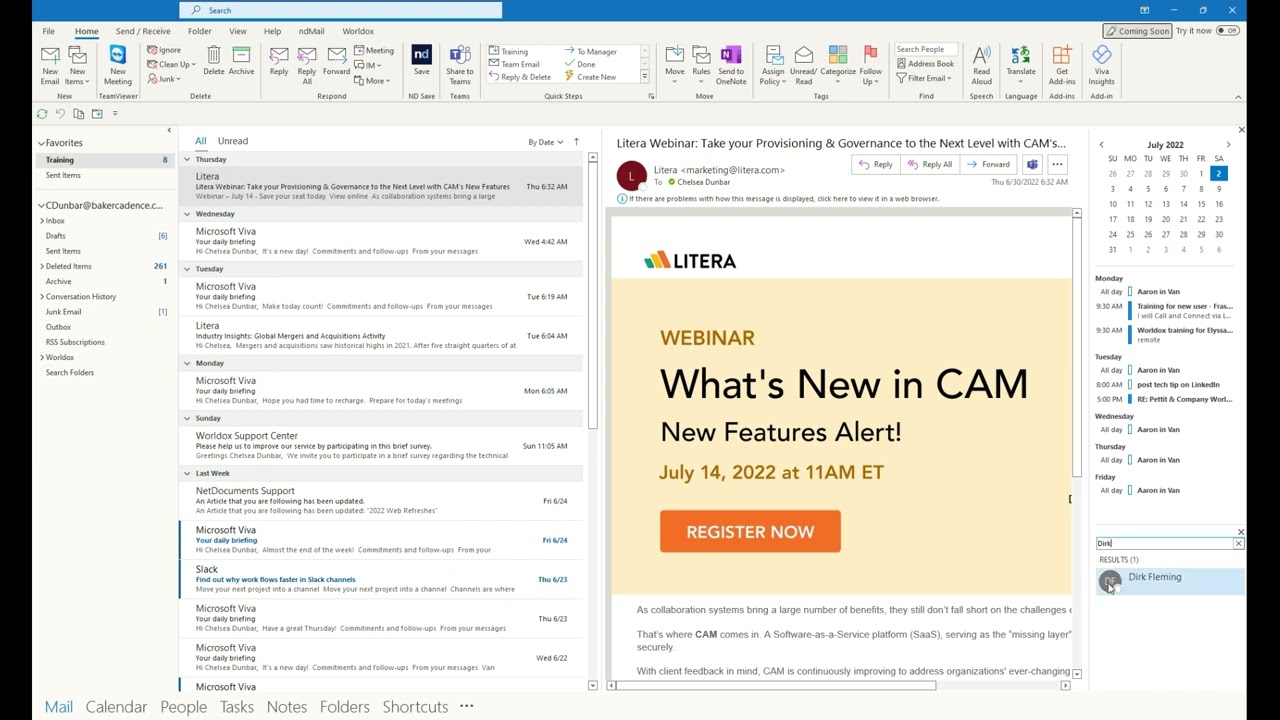The width and height of the screenshot is (1280, 720).
Task: Share the email to Teams
Action: click(460, 65)
